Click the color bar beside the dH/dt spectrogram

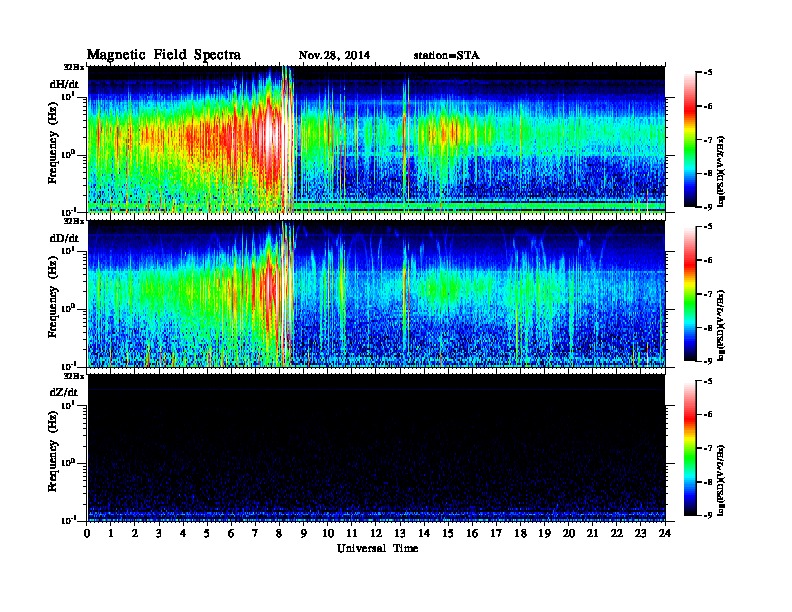pyautogui.click(x=689, y=140)
